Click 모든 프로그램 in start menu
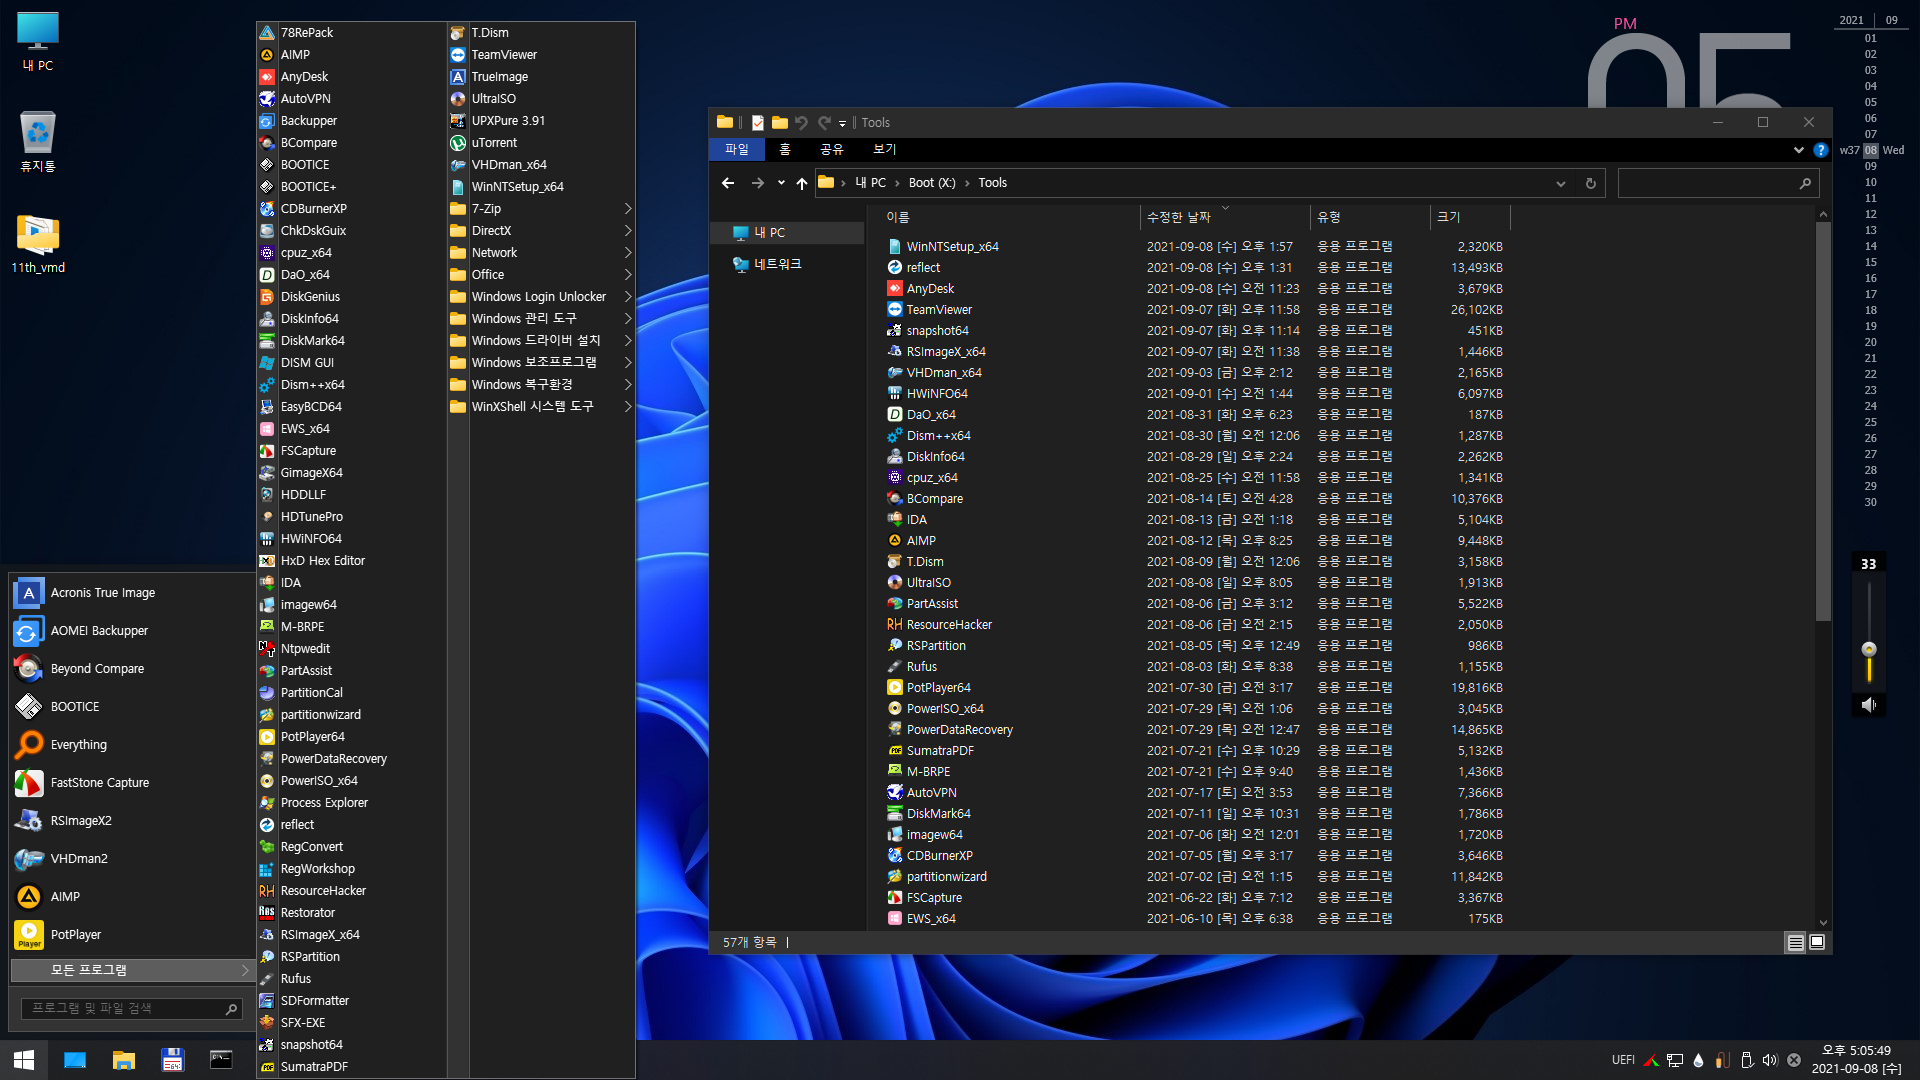This screenshot has height=1080, width=1920. click(131, 971)
